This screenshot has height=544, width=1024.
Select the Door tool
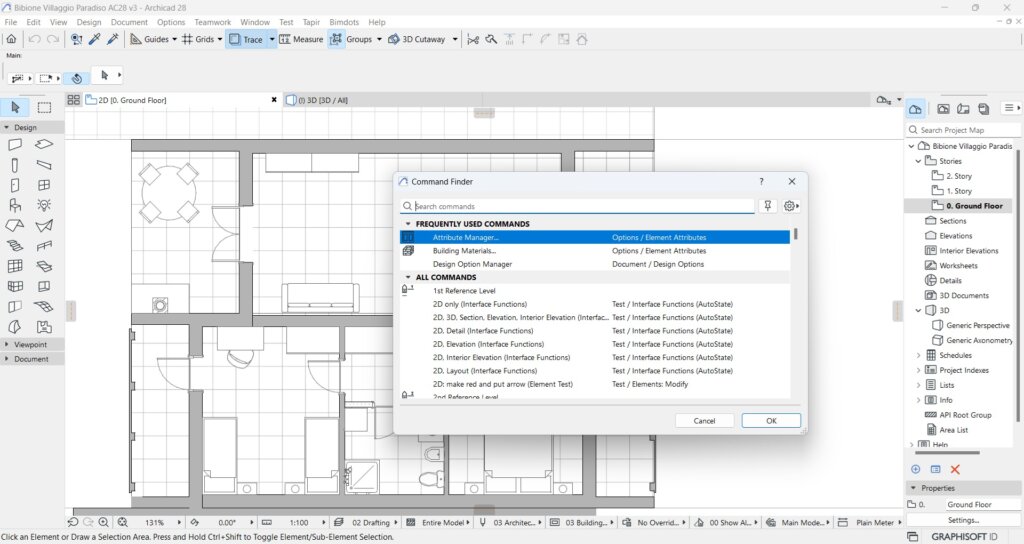pyautogui.click(x=15, y=185)
